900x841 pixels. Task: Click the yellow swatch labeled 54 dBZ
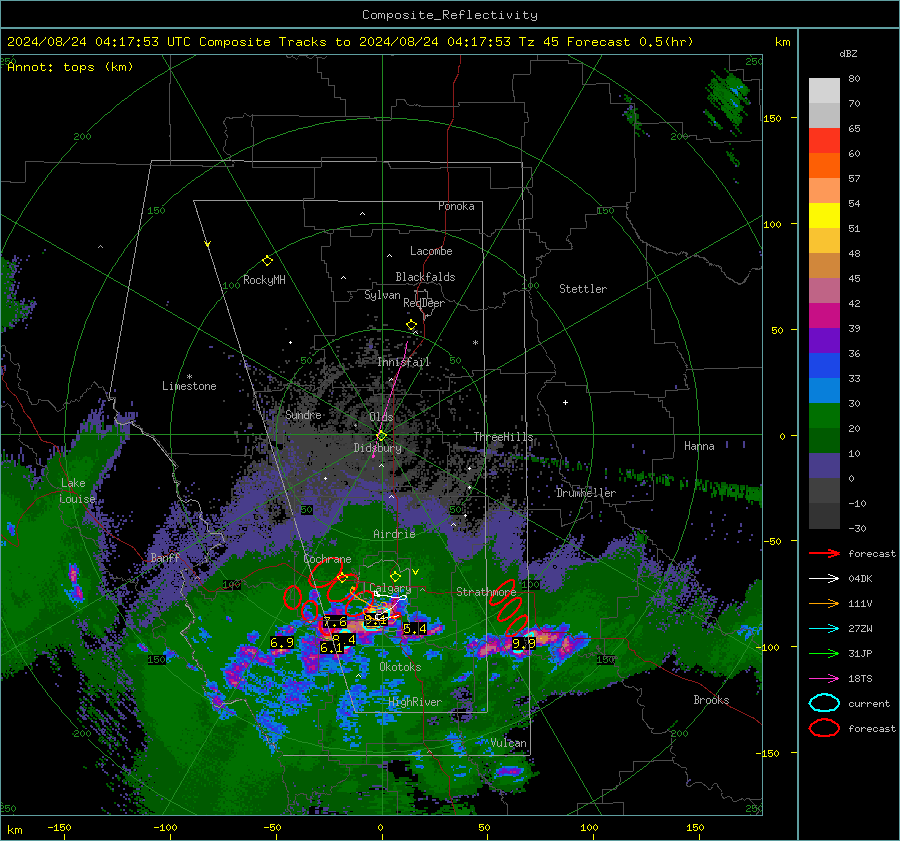(824, 215)
